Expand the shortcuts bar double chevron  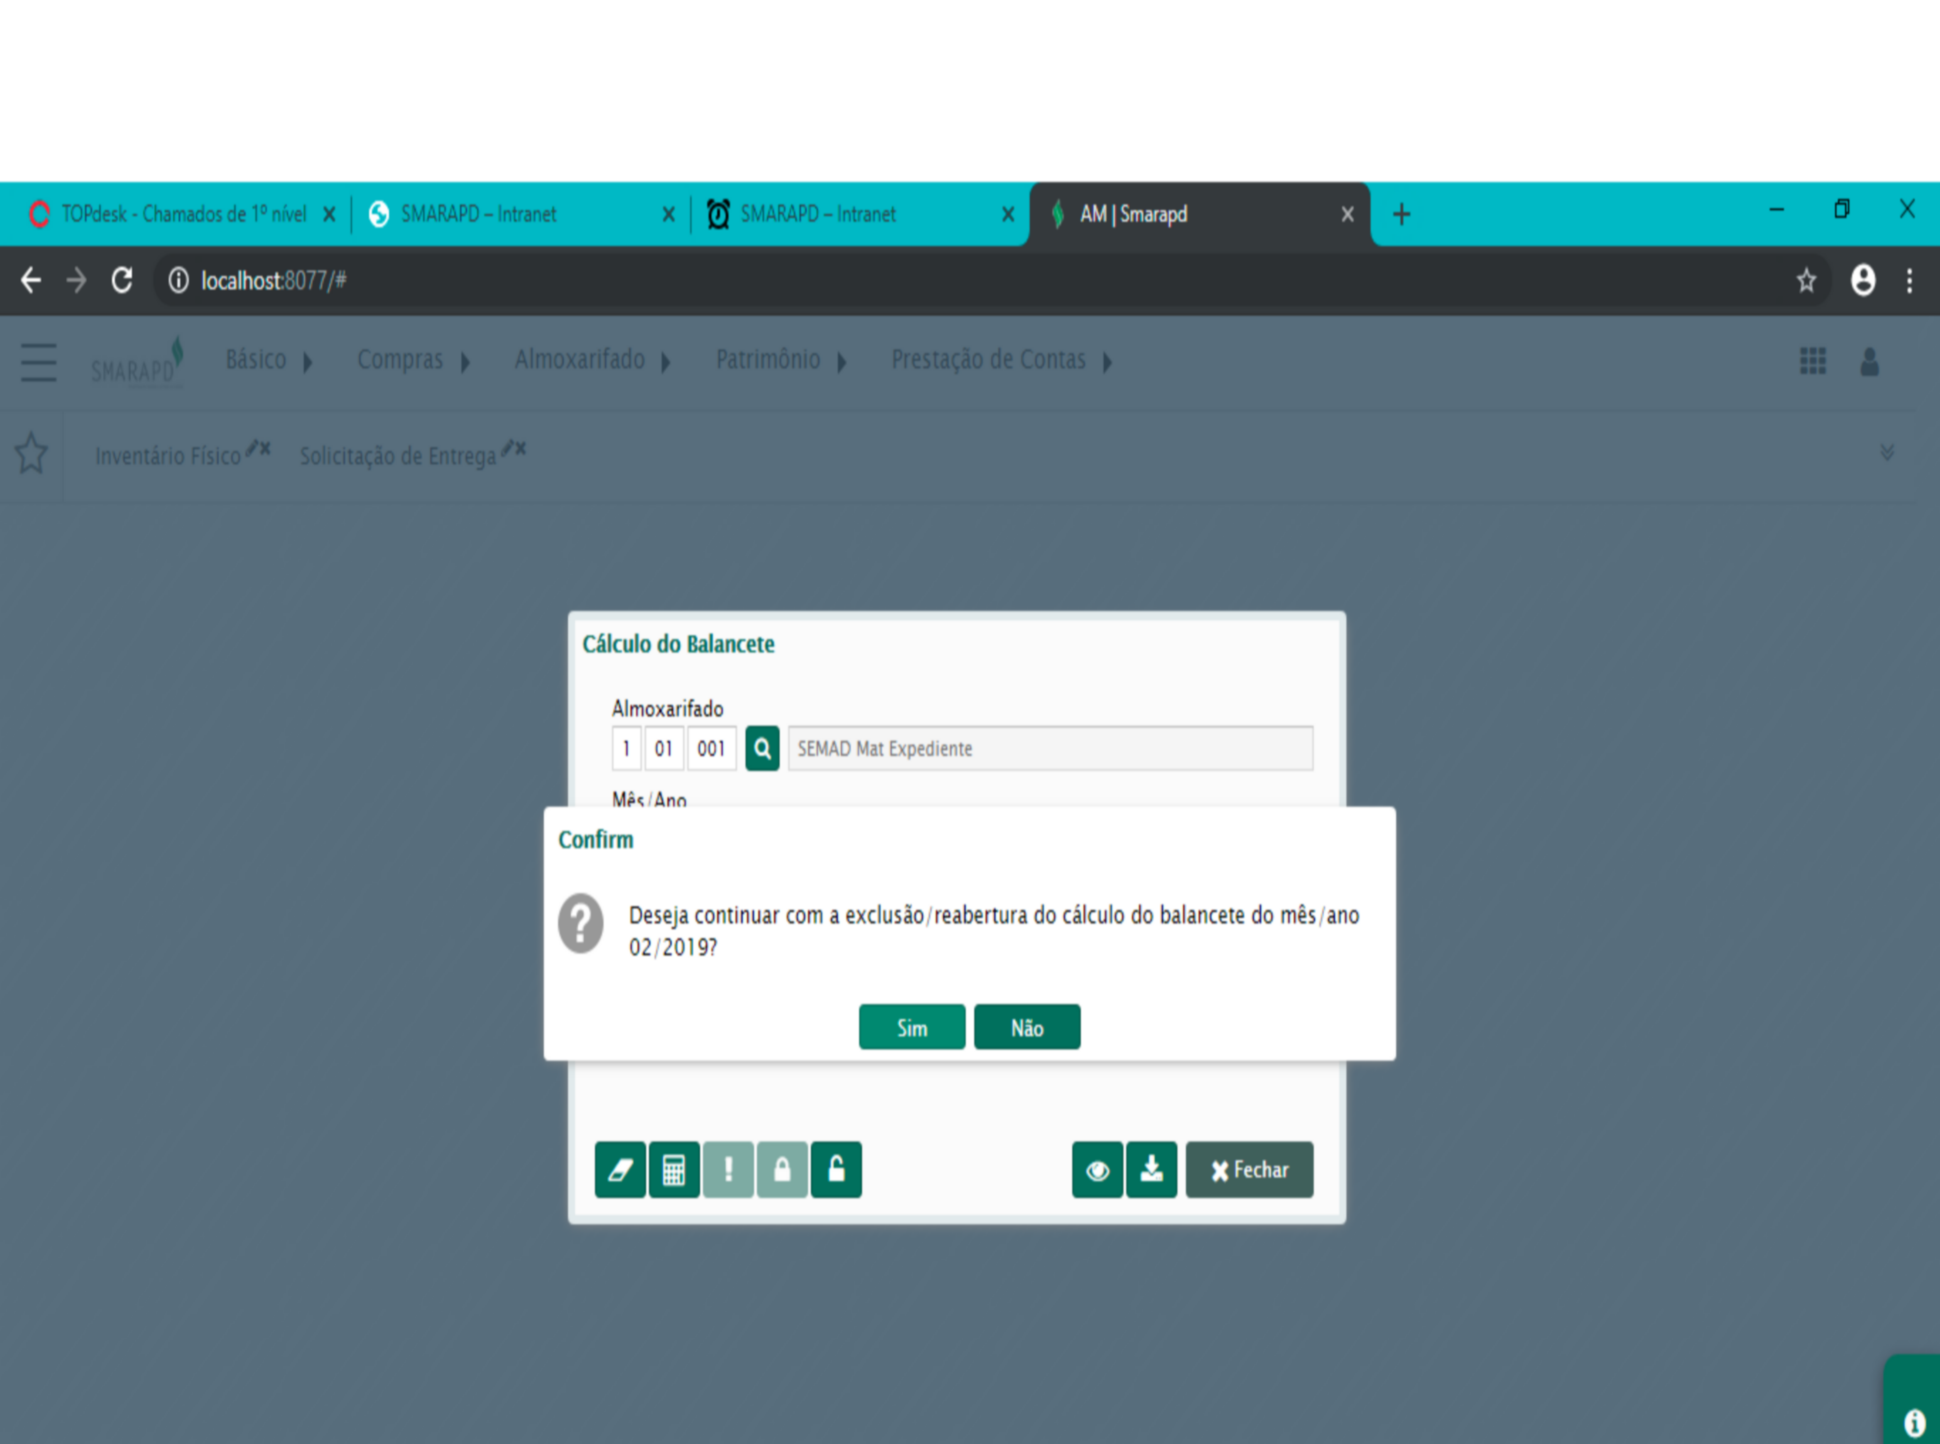(1887, 453)
